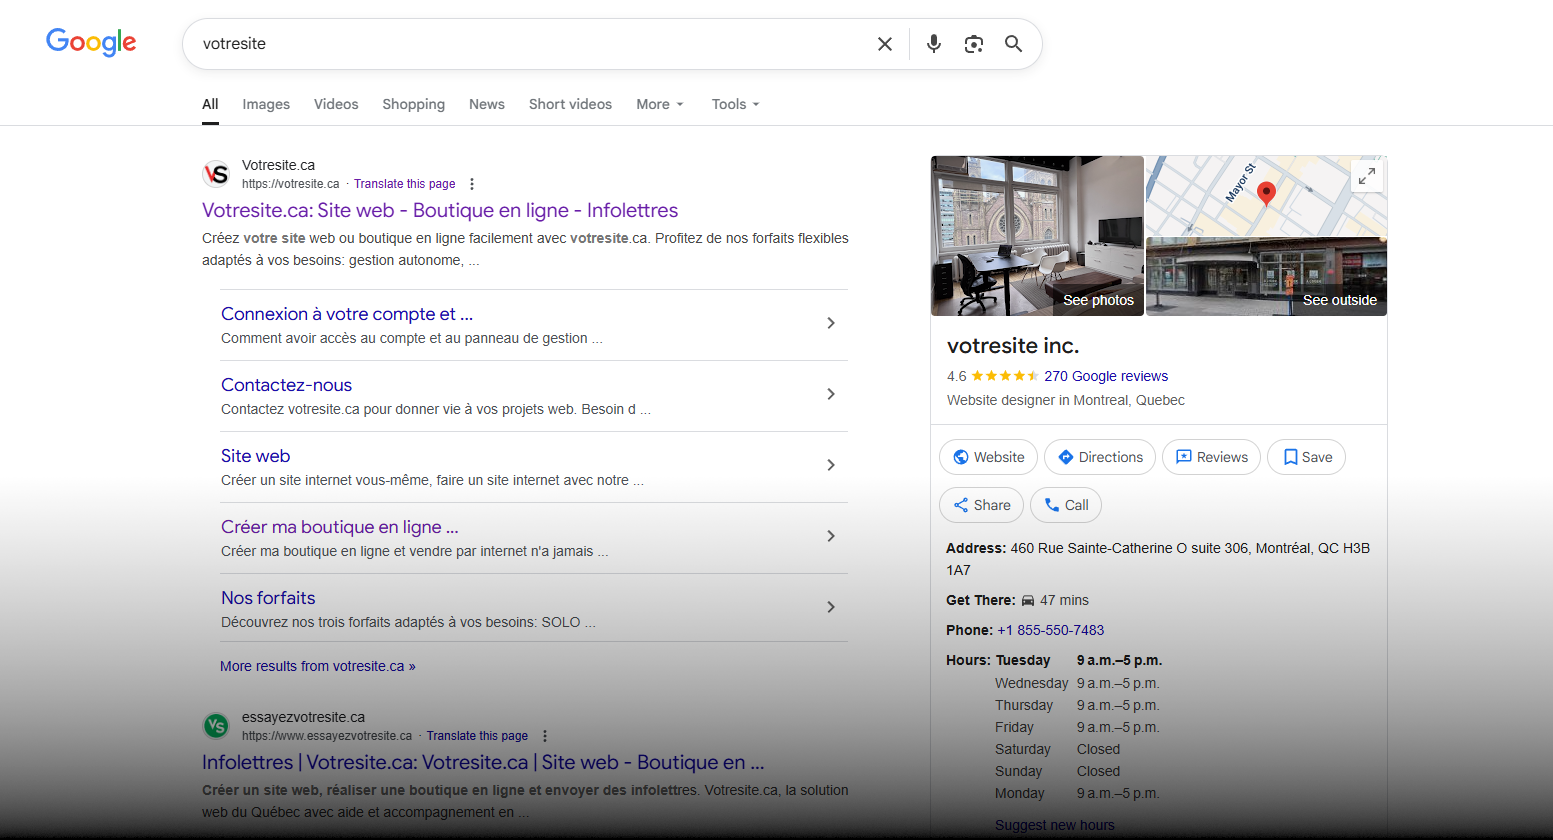This screenshot has height=840, width=1553.
Task: Open search by image camera icon
Action: point(973,44)
